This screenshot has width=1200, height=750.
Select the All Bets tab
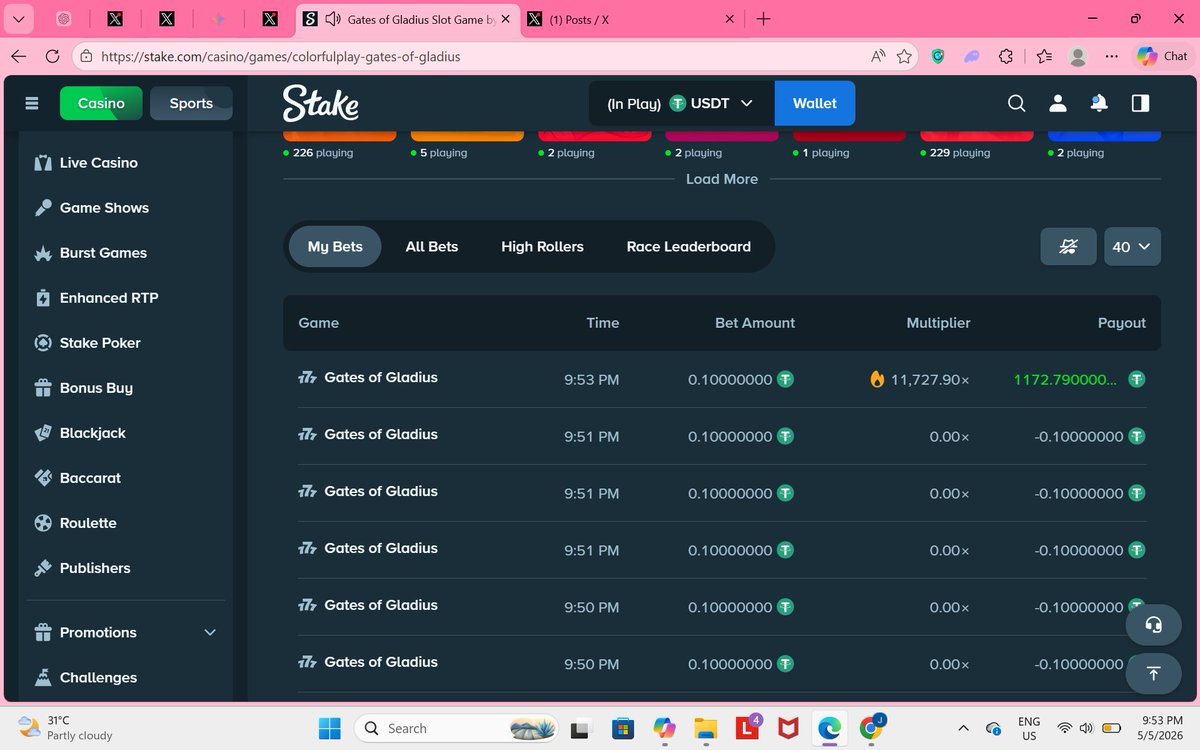[x=432, y=246]
